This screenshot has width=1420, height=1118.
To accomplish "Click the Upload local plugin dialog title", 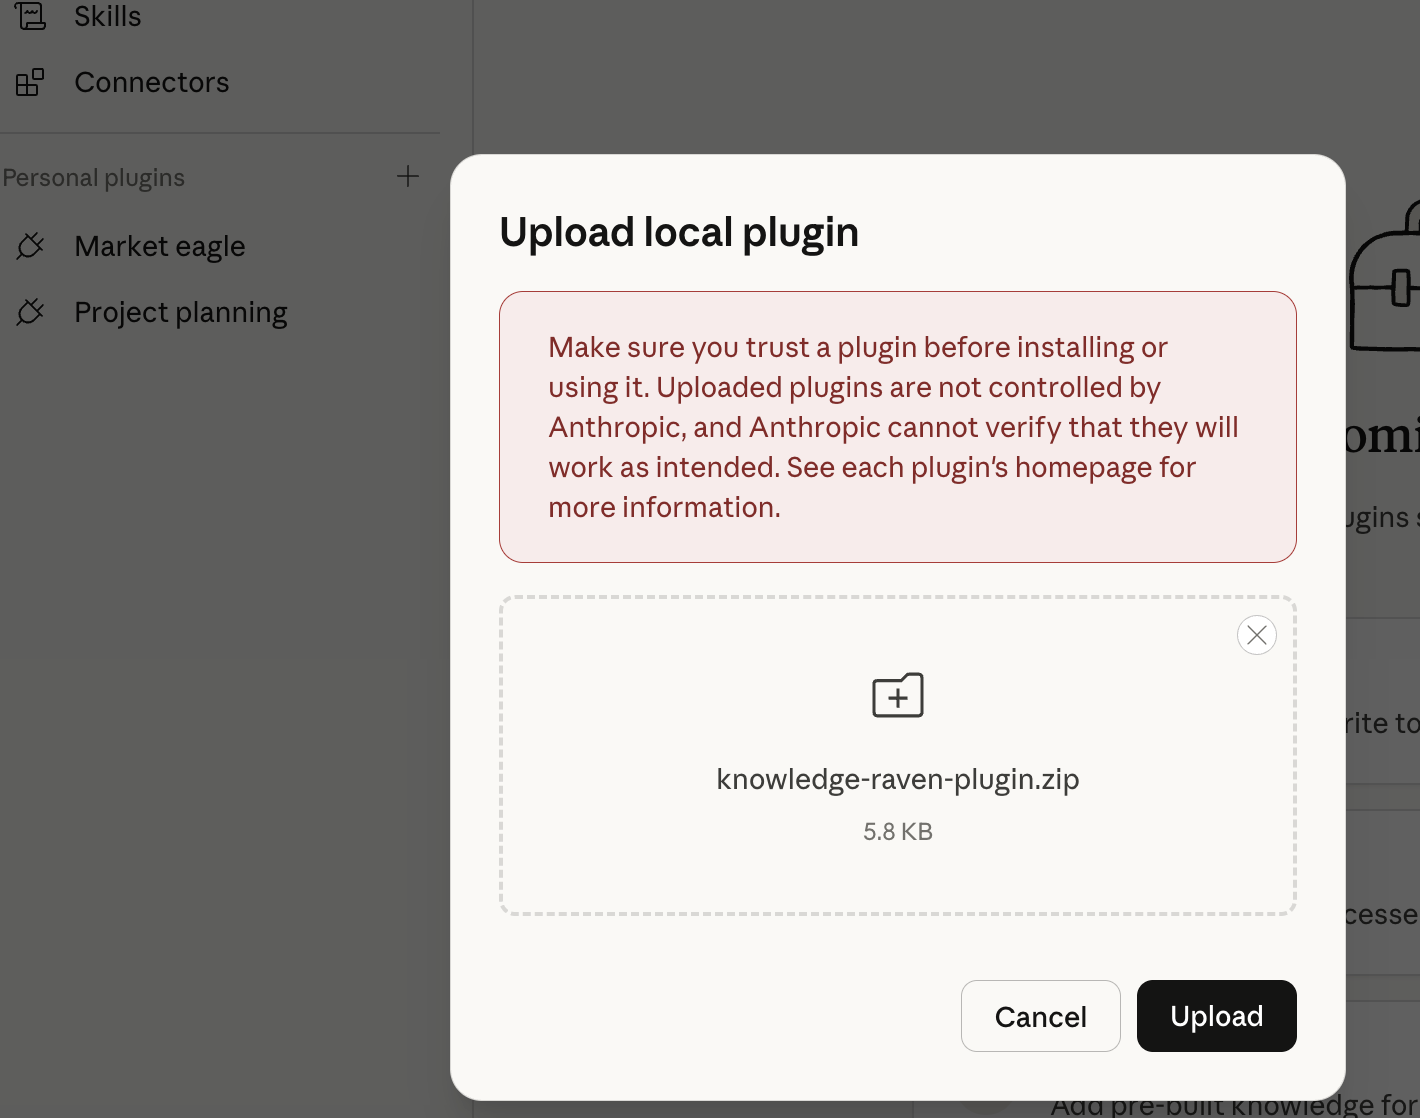I will pos(678,232).
